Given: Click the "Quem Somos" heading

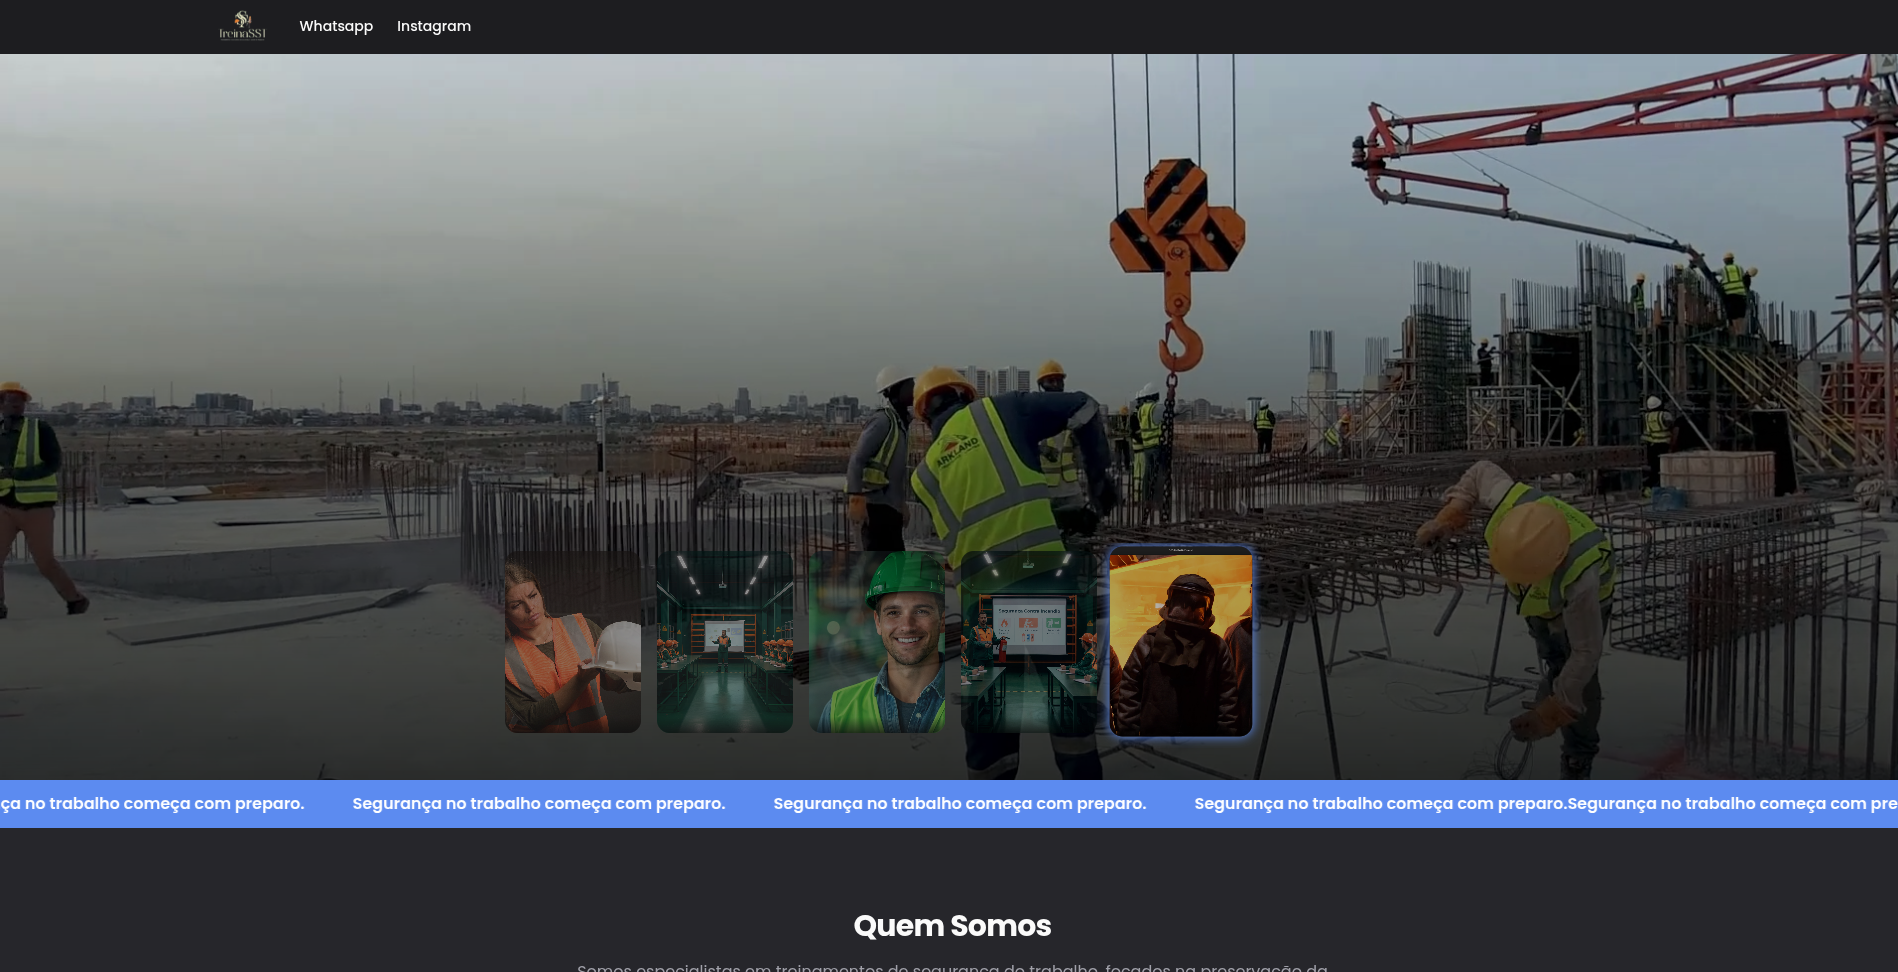Looking at the screenshot, I should point(952,926).
